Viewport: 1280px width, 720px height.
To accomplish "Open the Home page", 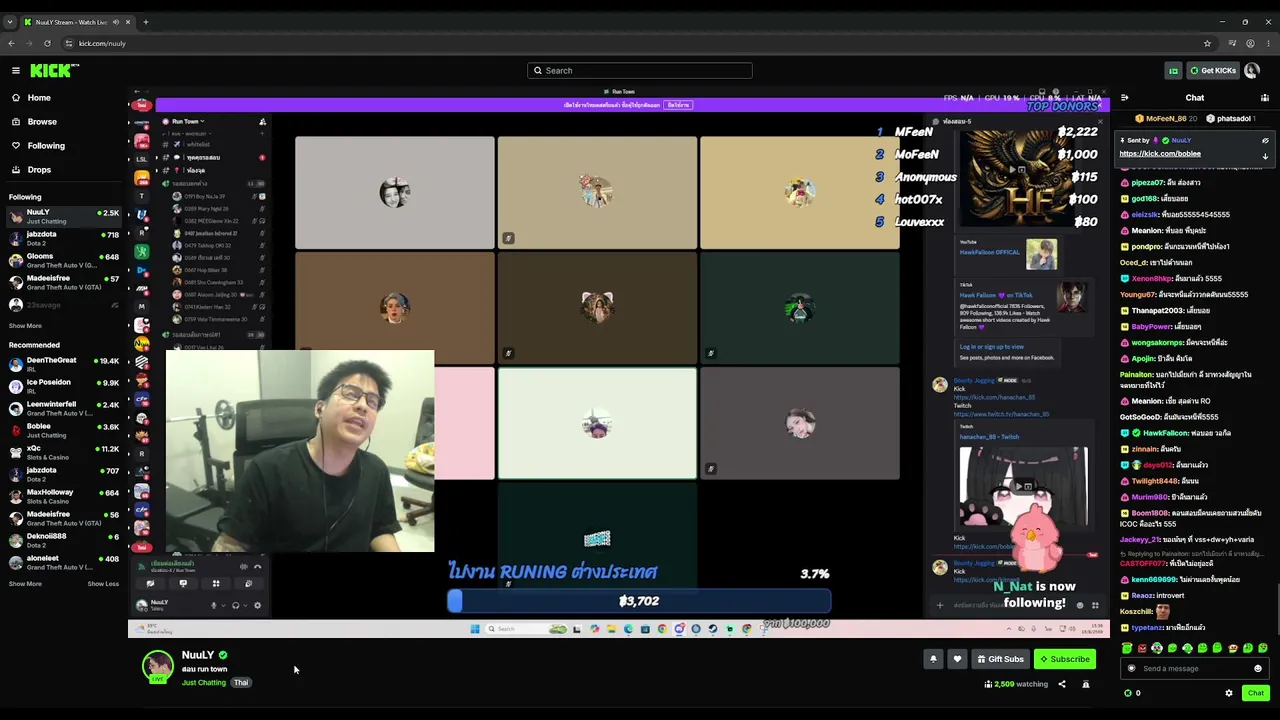I will 31,98.
